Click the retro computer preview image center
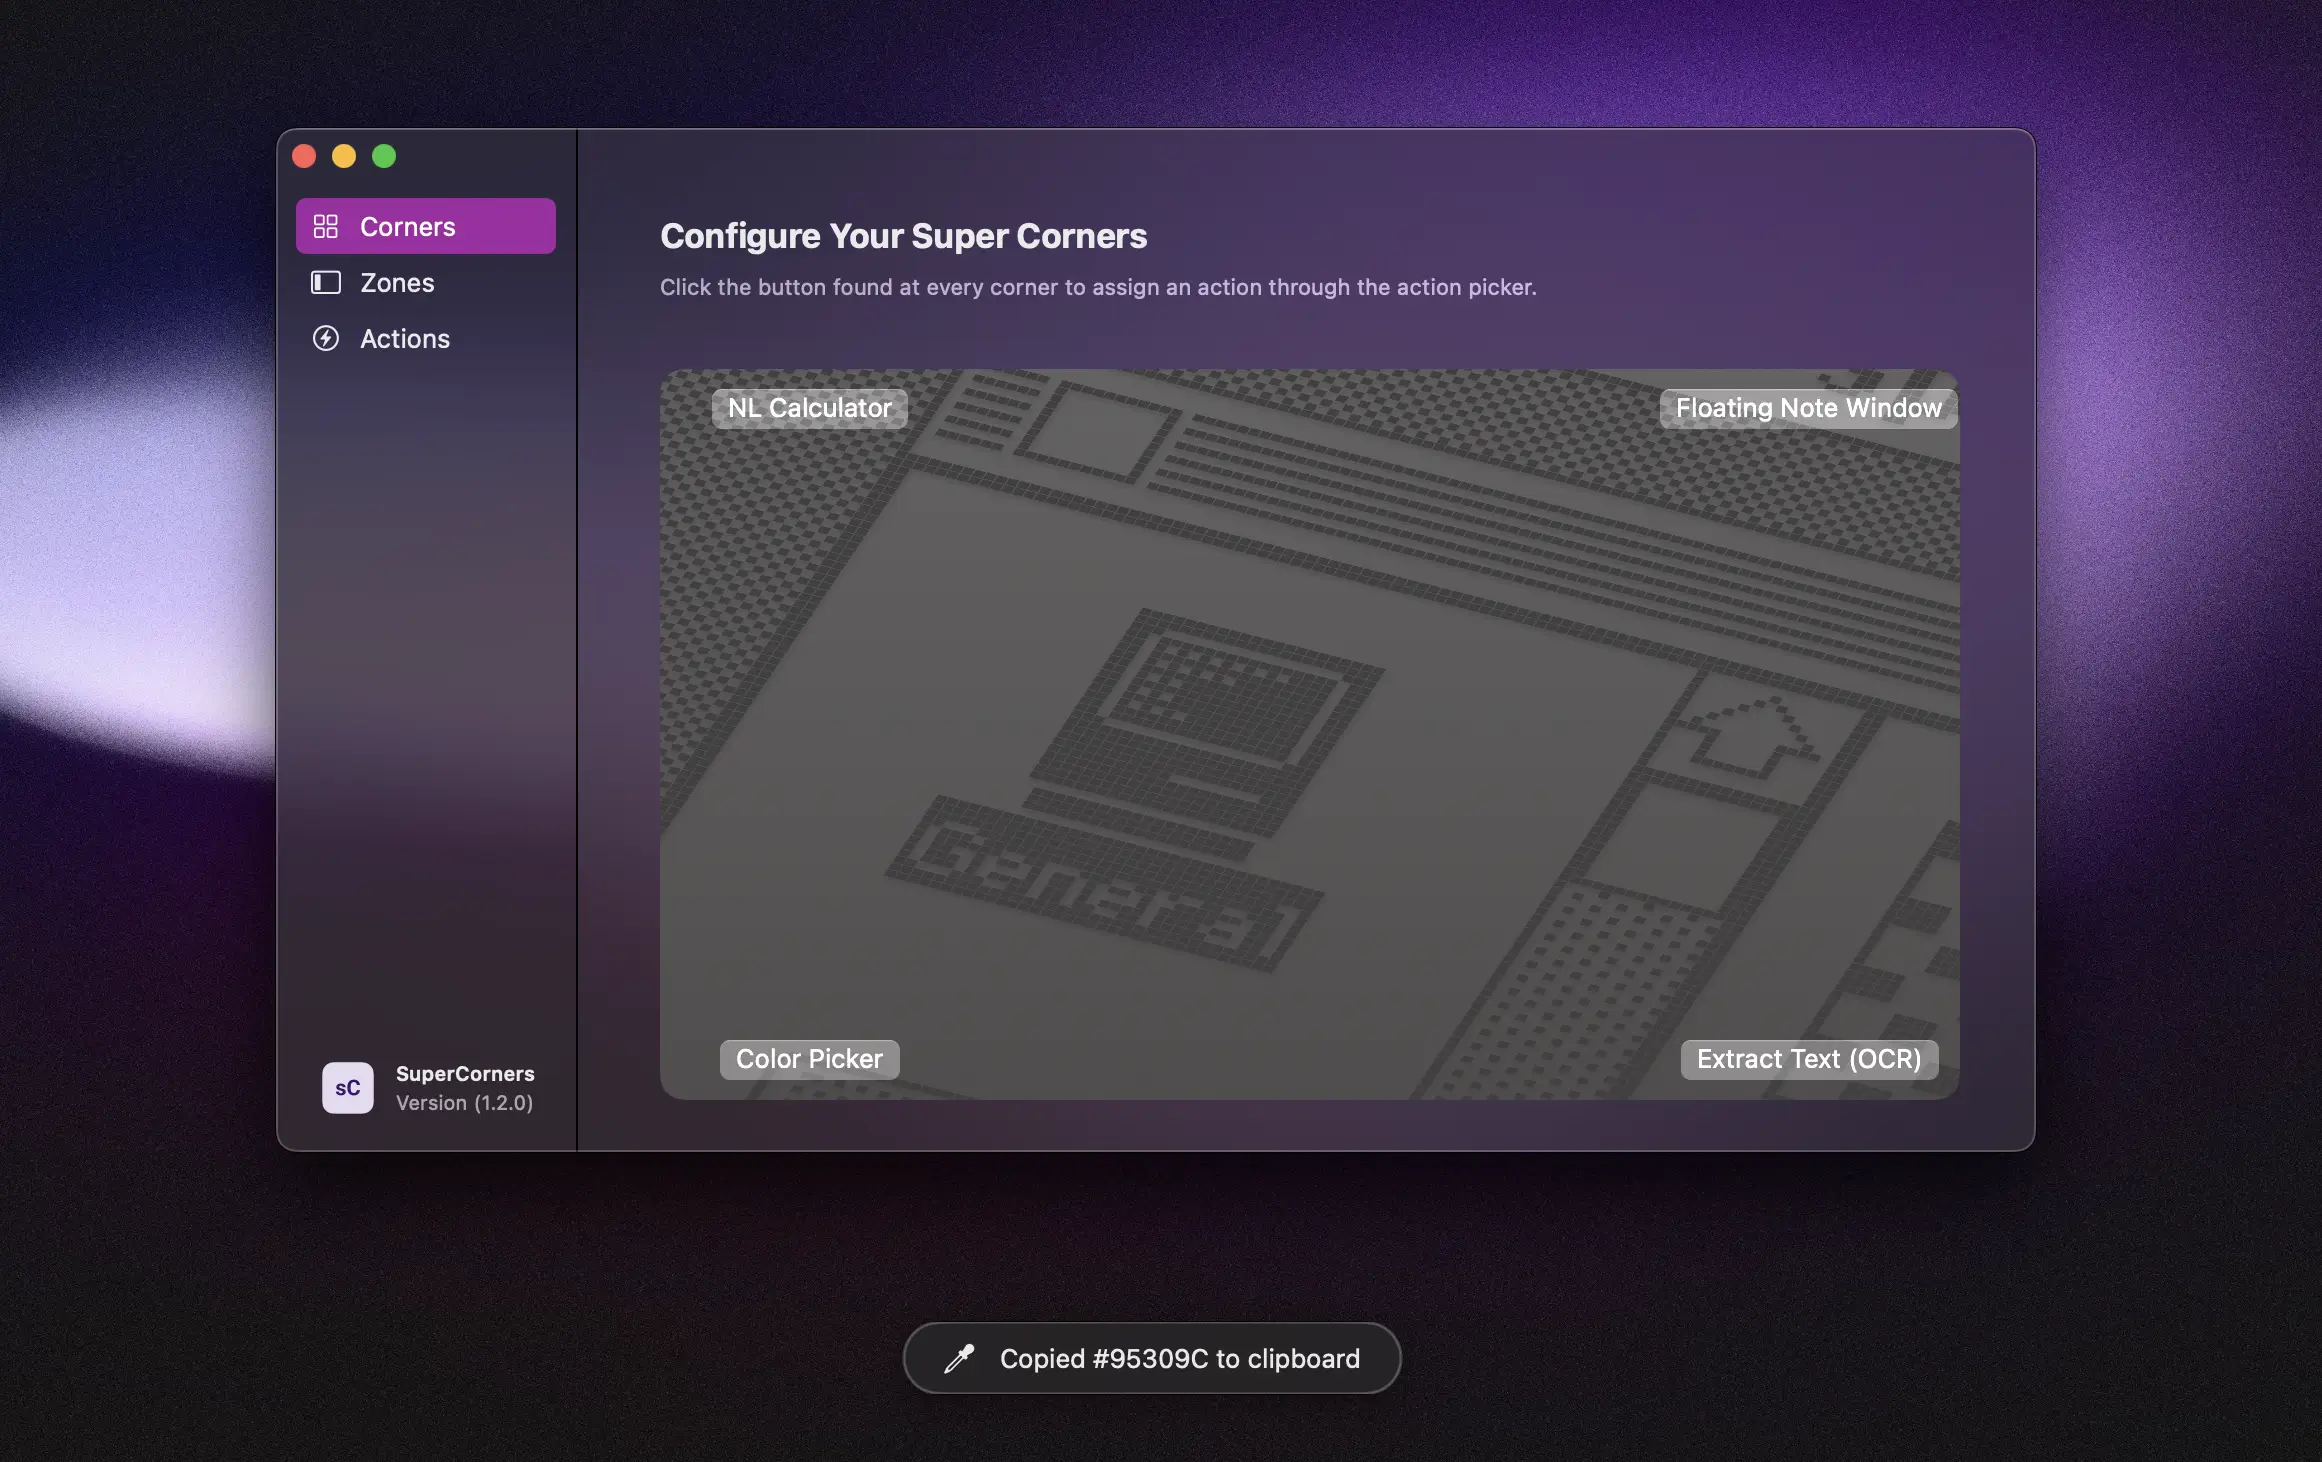Image resolution: width=2322 pixels, height=1462 pixels. pyautogui.click(x=1308, y=735)
